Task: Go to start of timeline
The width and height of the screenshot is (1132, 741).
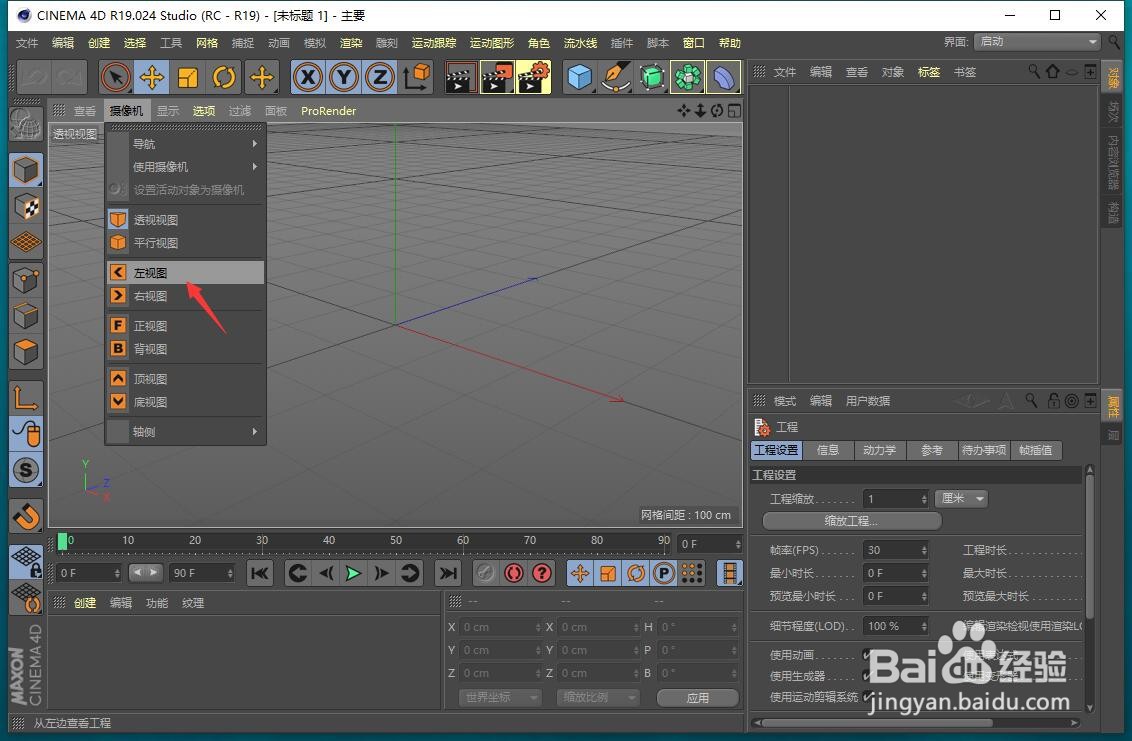Action: point(259,573)
